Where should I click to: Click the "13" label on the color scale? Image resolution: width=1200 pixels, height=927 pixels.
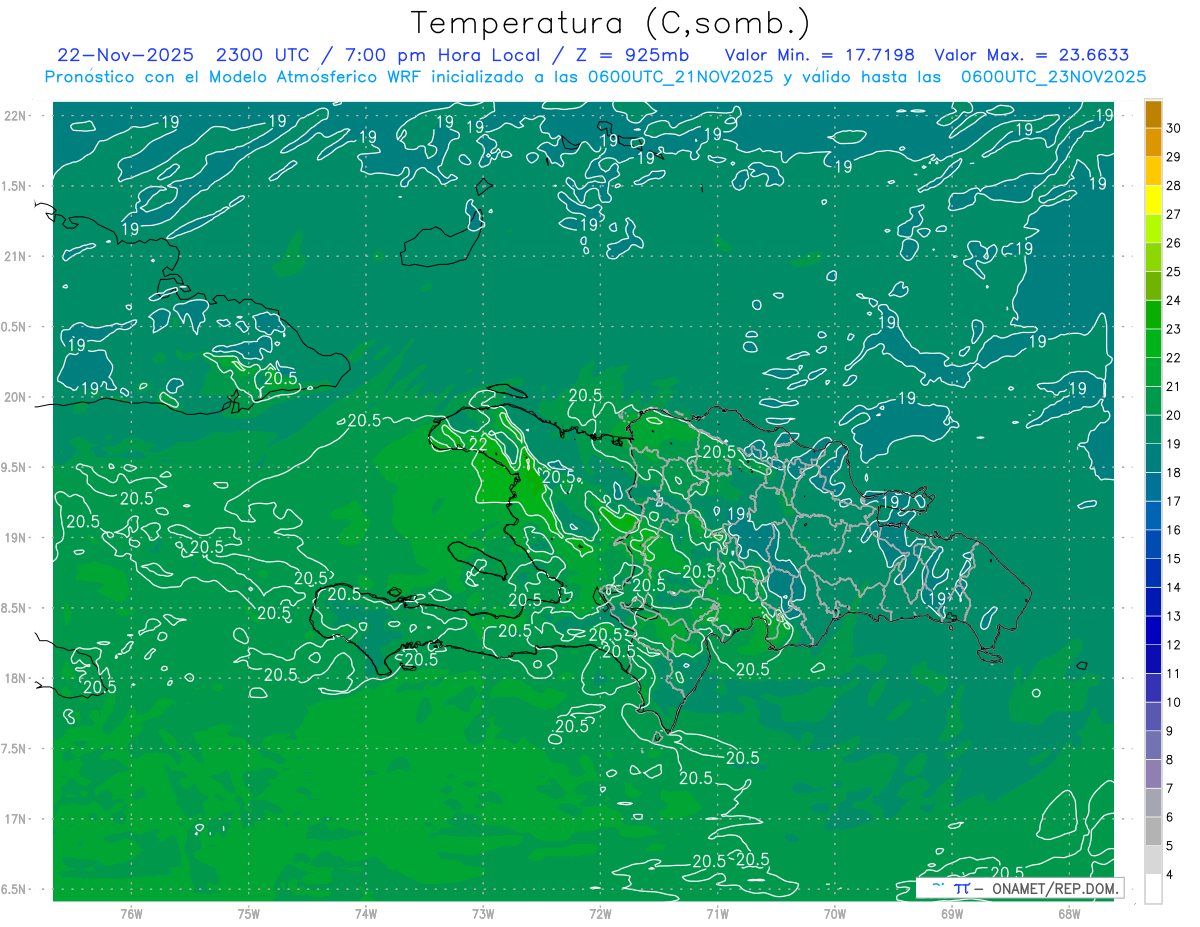pyautogui.click(x=1174, y=616)
